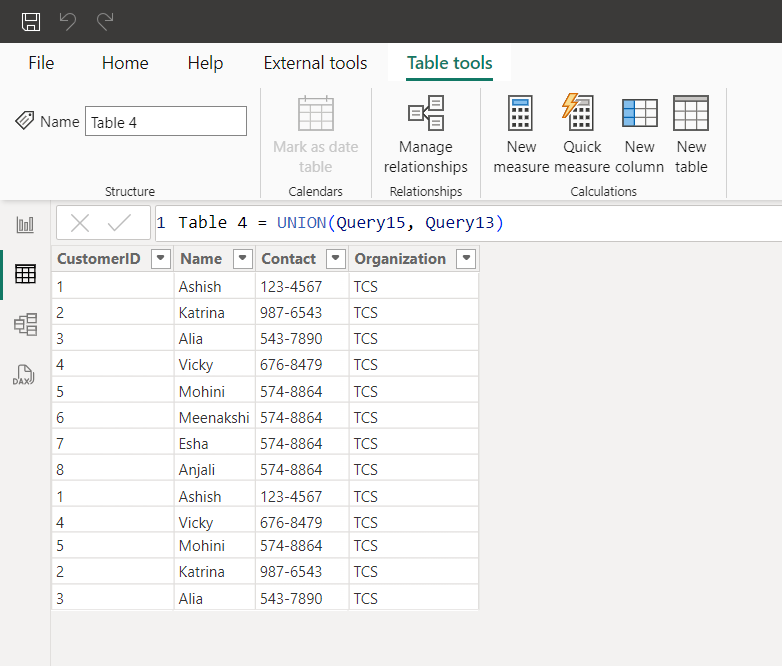
Task: Create a New measure
Action: 521,136
